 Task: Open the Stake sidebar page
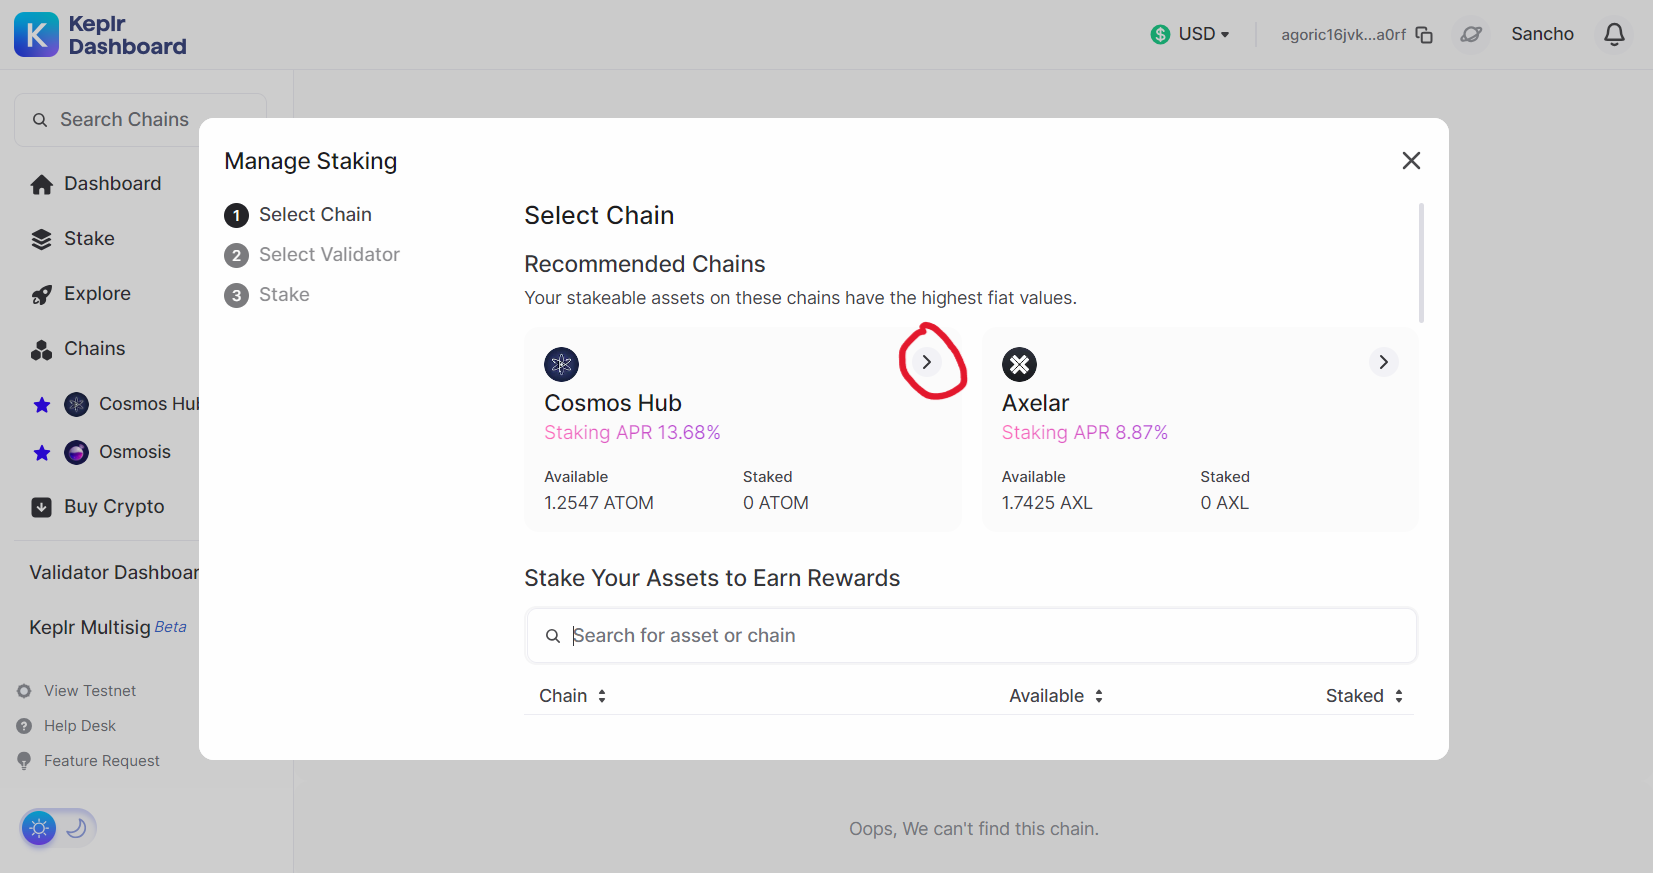pyautogui.click(x=89, y=239)
